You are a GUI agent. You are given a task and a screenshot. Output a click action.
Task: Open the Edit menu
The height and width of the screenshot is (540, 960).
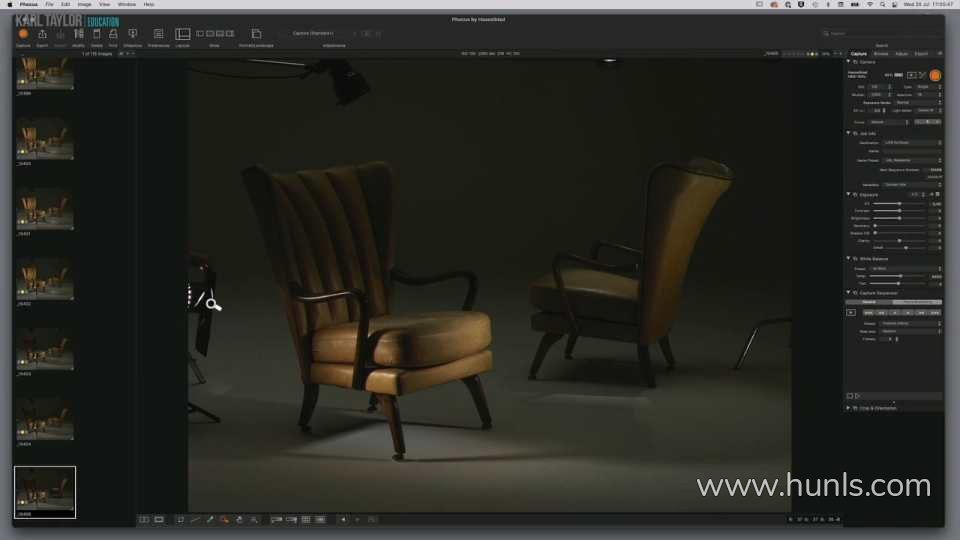click(66, 4)
